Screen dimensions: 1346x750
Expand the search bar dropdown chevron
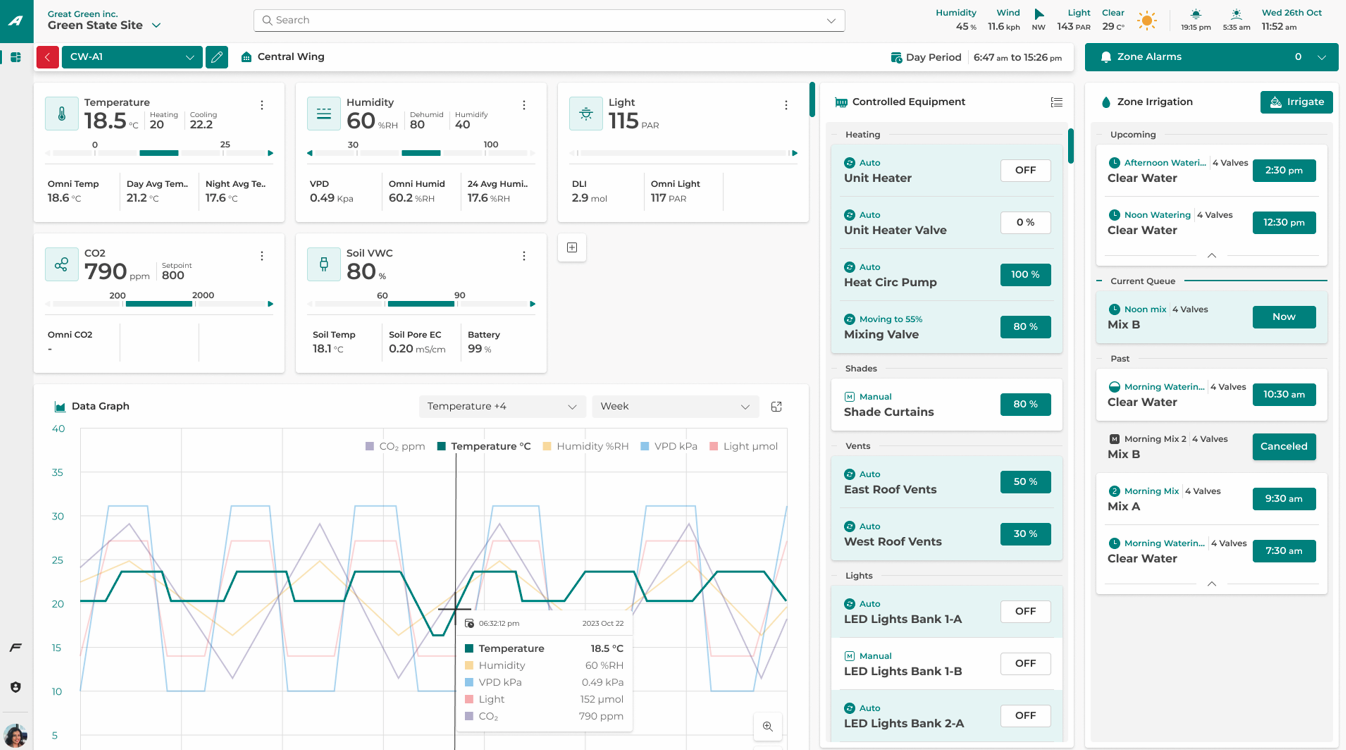(831, 20)
